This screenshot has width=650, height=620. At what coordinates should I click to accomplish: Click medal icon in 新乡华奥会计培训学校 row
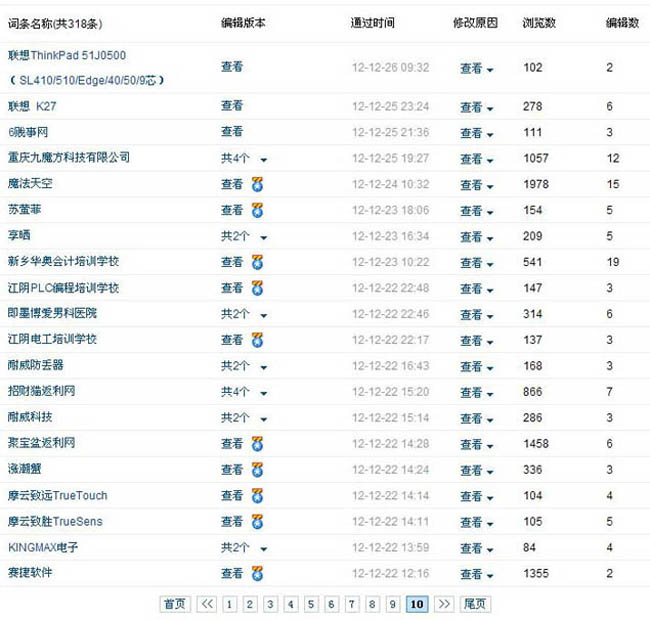tap(257, 262)
